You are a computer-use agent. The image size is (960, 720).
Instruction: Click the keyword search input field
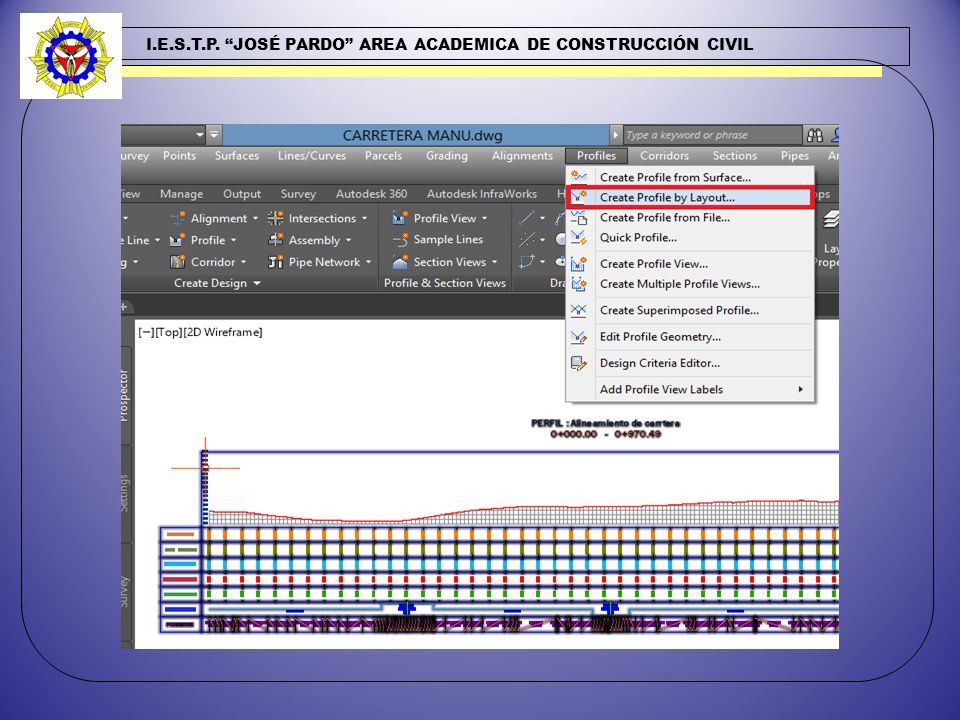click(712, 135)
